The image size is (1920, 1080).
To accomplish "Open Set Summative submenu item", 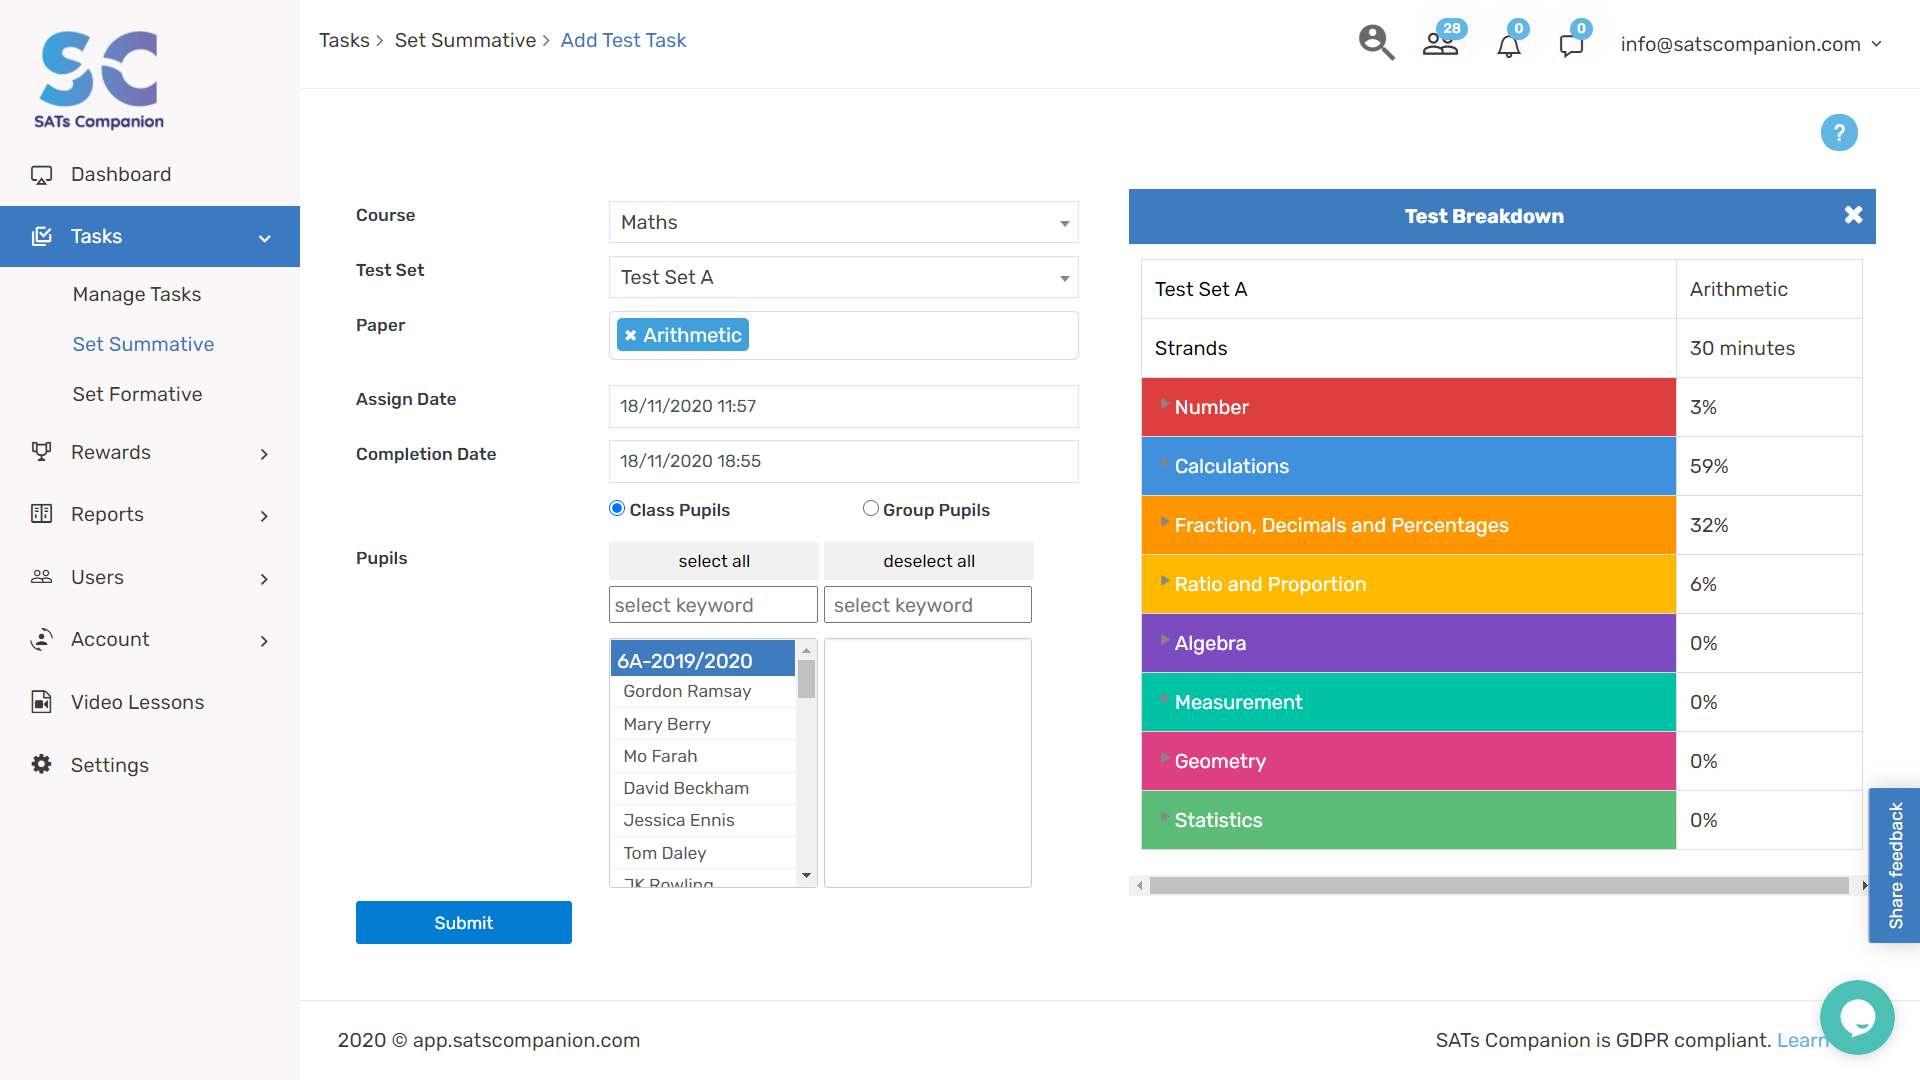I will coord(143,344).
